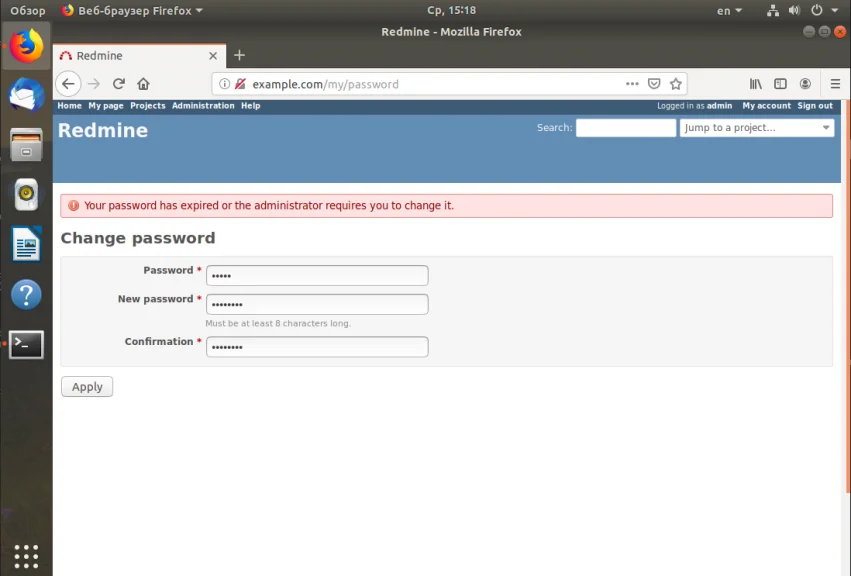Open My page in Redmine menu

pos(106,106)
